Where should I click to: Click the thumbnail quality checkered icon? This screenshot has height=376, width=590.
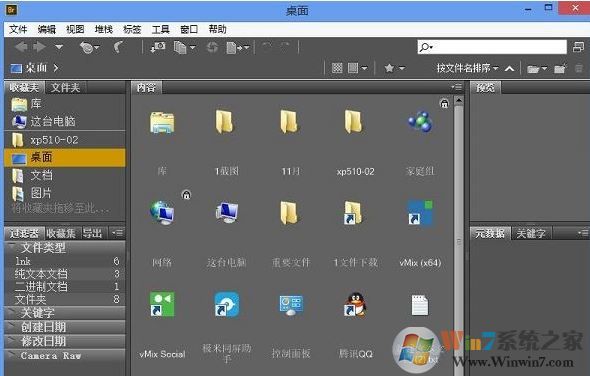(337, 68)
